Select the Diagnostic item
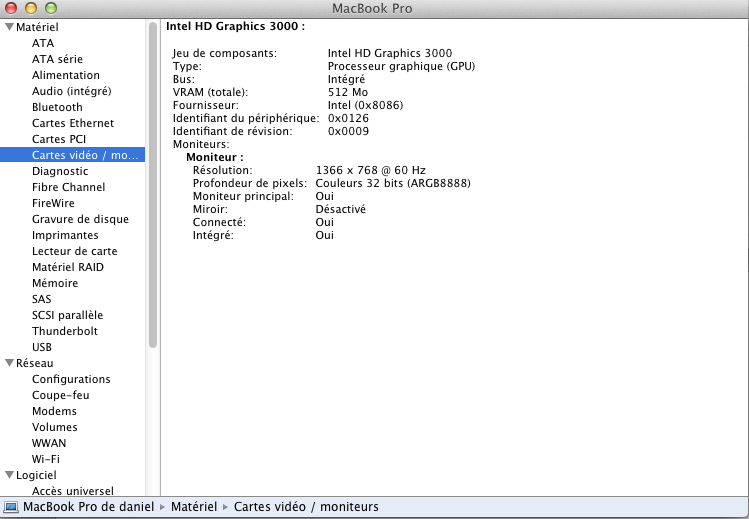The height and width of the screenshot is (519, 749). pyautogui.click(x=60, y=171)
